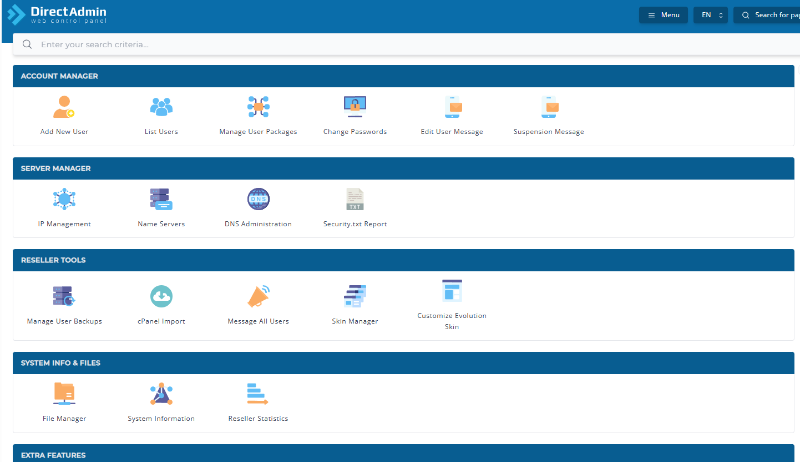Click the 'Reseller Statistics' text label
The width and height of the screenshot is (800, 462).
pyautogui.click(x=258, y=419)
